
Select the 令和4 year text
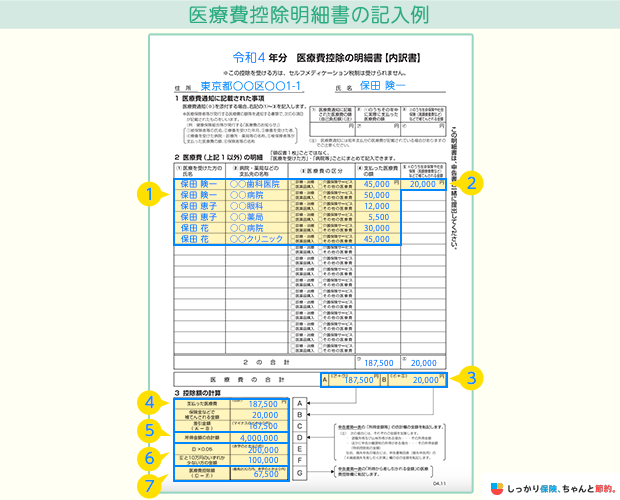click(248, 58)
